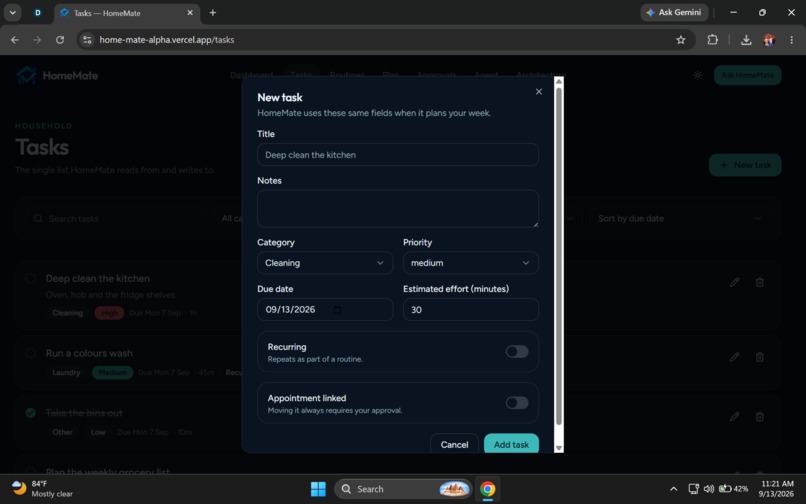Viewport: 806px width, 504px height.
Task: Open the browser downloads icon
Action: [x=746, y=40]
